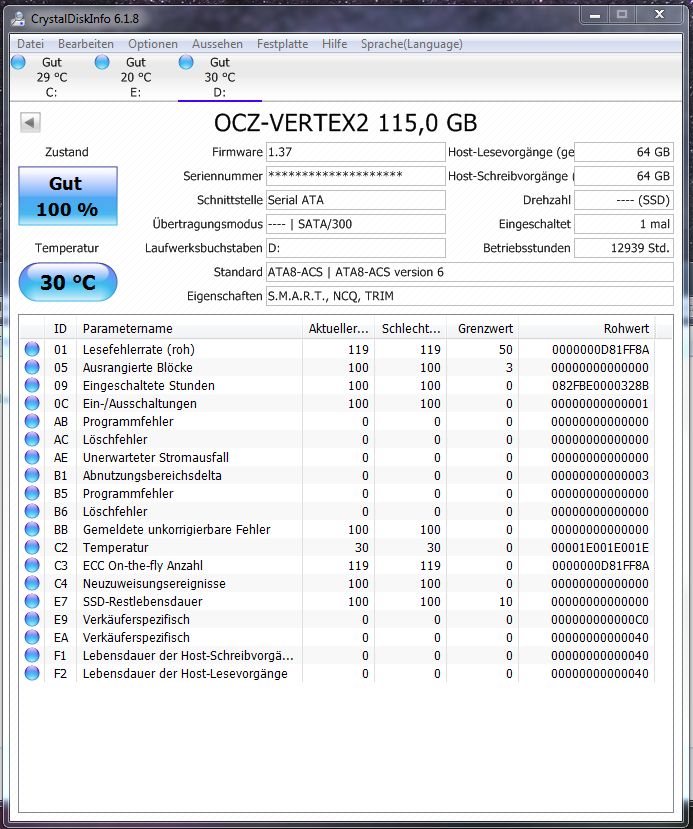Click status orb of F1 Host-Schreibvorgänge row
693x829 pixels.
point(32,656)
